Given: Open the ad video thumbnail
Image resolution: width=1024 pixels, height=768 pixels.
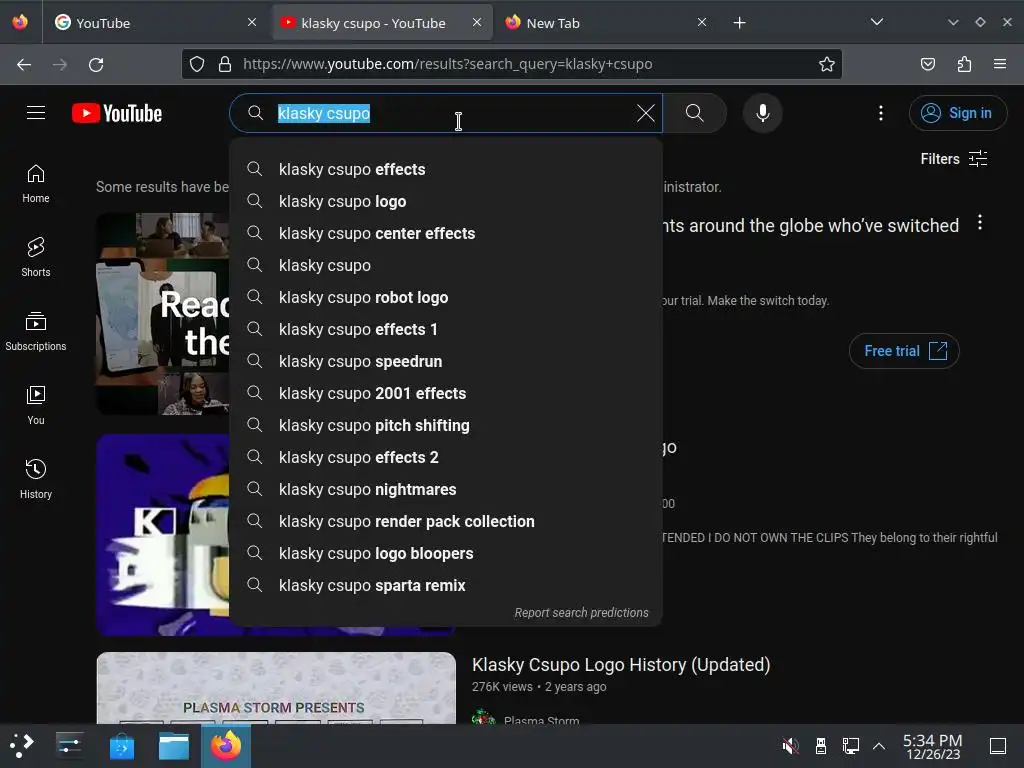Looking at the screenshot, I should [163, 313].
